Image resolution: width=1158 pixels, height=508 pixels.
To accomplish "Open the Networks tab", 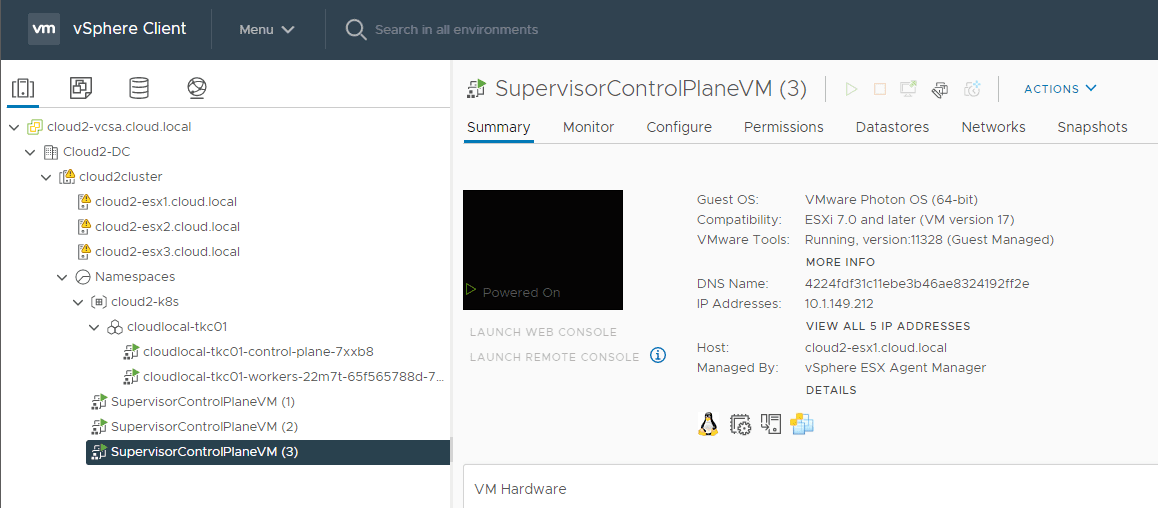I will tap(993, 127).
